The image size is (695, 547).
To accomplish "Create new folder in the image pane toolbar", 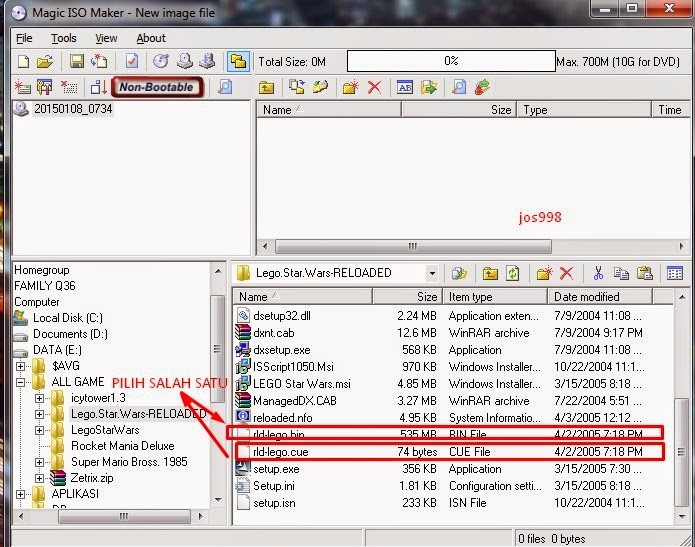I will point(350,87).
